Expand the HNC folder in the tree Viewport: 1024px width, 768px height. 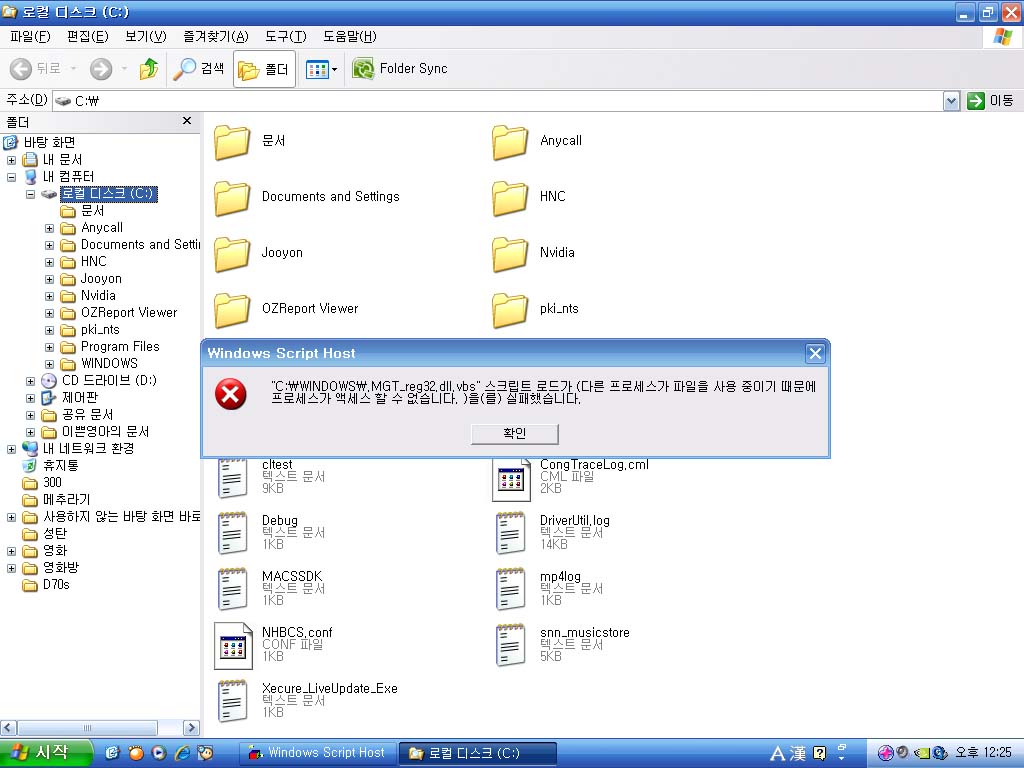pyautogui.click(x=49, y=263)
